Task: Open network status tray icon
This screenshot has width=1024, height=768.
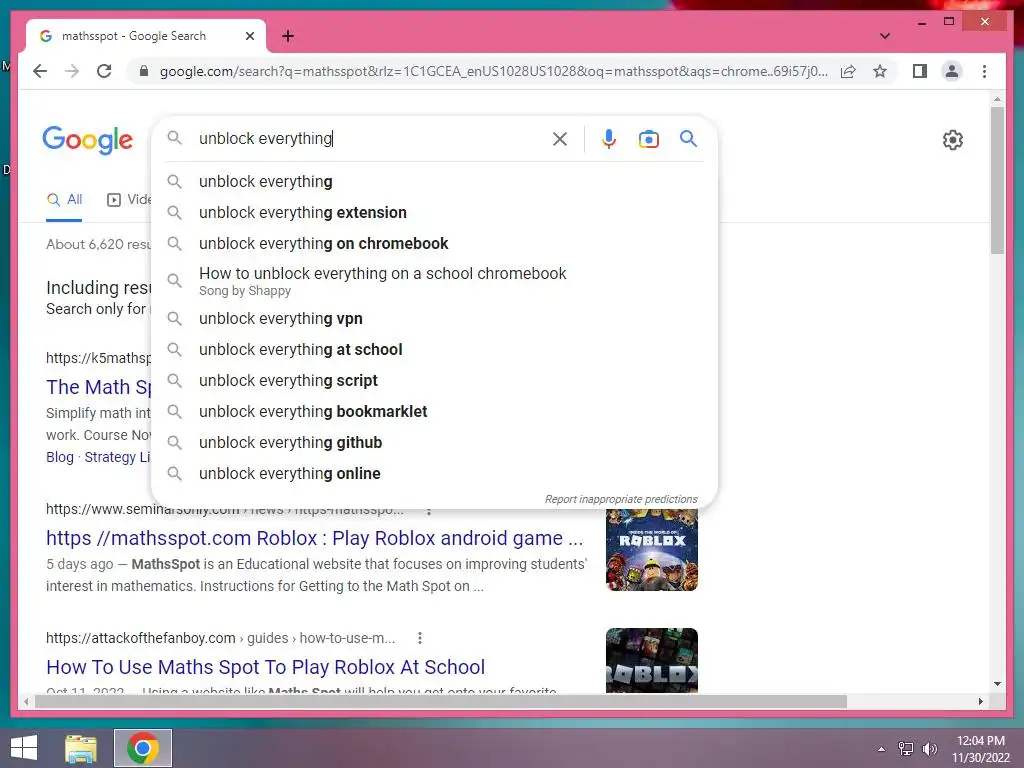Action: click(906, 749)
